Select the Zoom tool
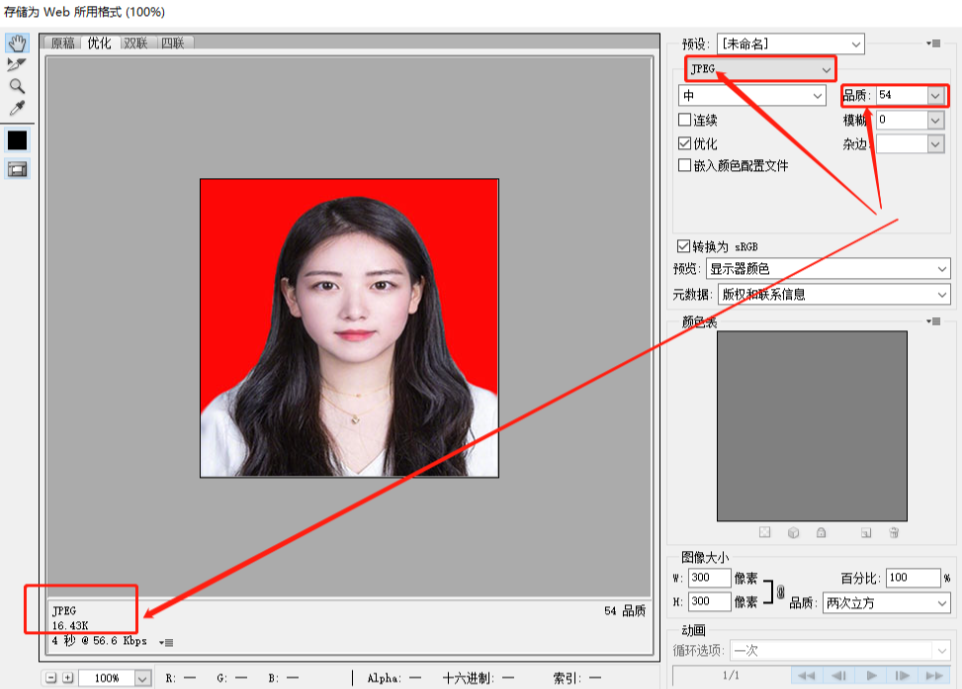 [16, 85]
